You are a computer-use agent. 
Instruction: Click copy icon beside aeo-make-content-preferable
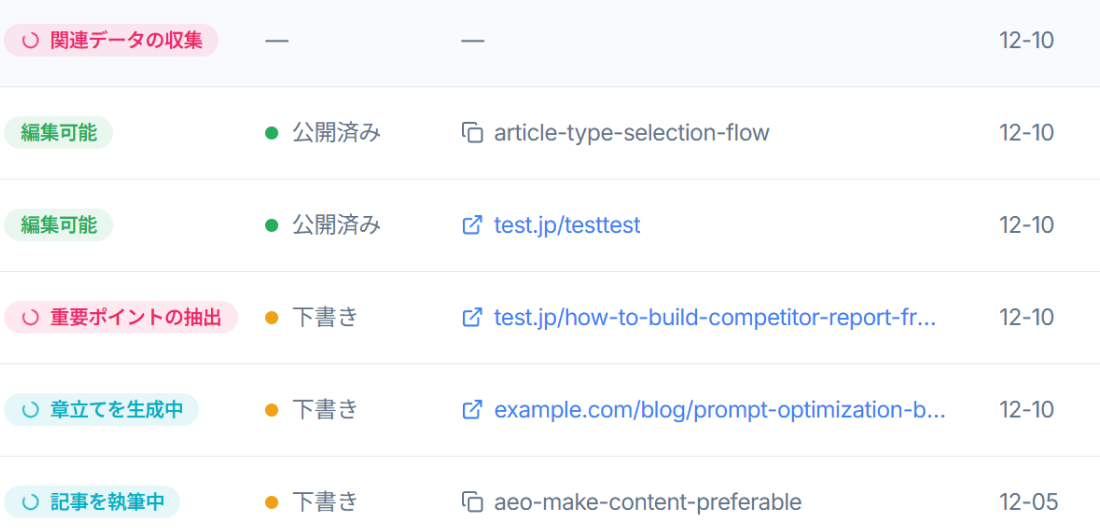472,502
